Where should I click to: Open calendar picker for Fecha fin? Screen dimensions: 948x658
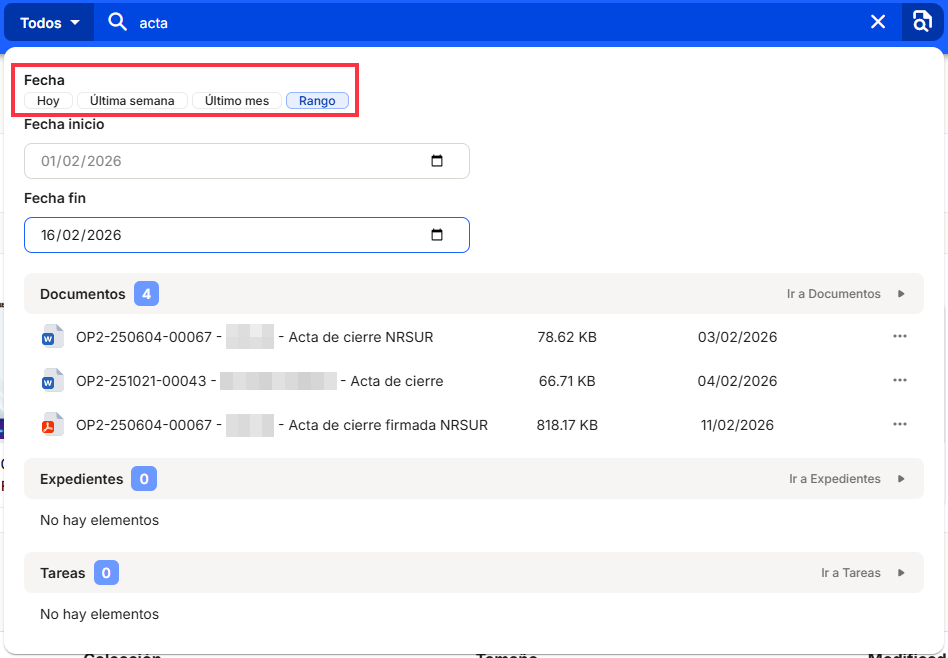point(437,235)
